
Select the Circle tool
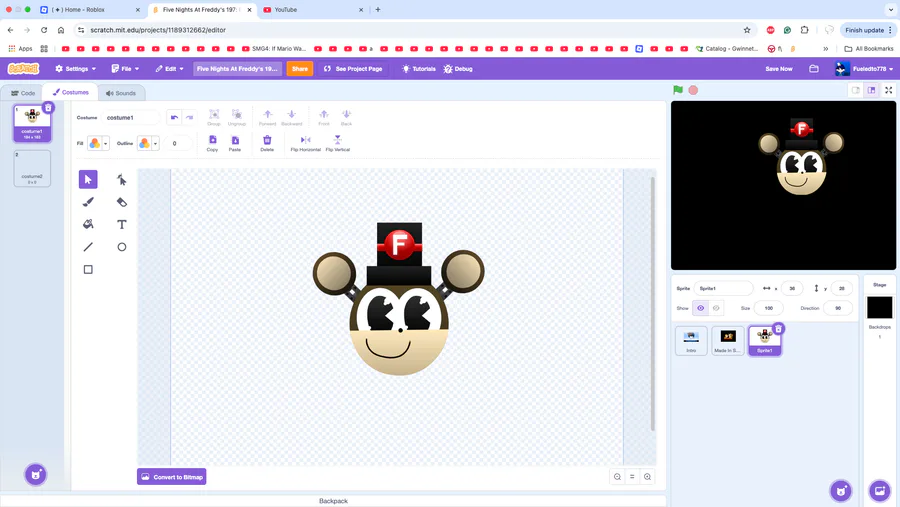coord(122,247)
